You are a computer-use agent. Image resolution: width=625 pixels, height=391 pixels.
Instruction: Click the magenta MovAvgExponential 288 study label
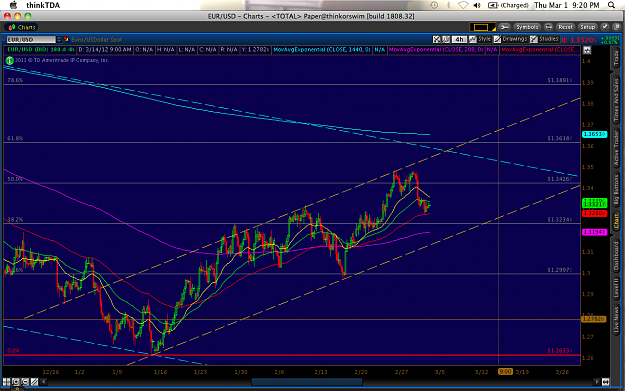coord(436,50)
